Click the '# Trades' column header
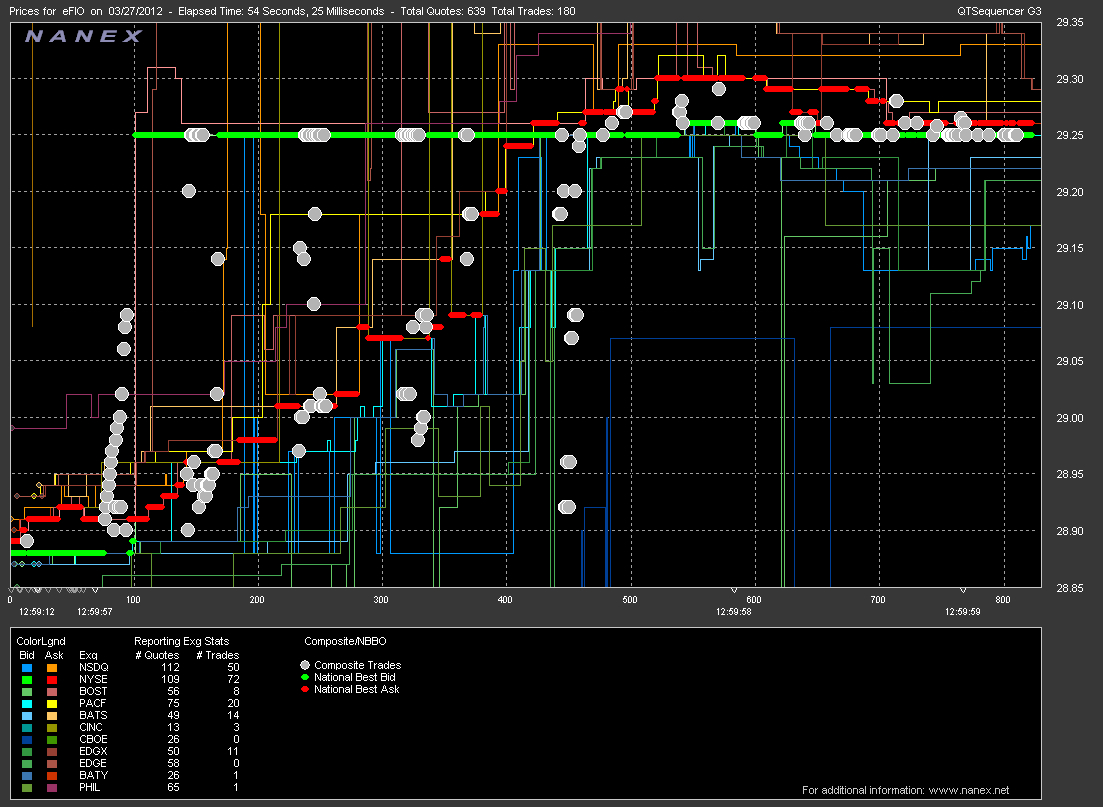Image resolution: width=1103 pixels, height=807 pixels. [217, 655]
